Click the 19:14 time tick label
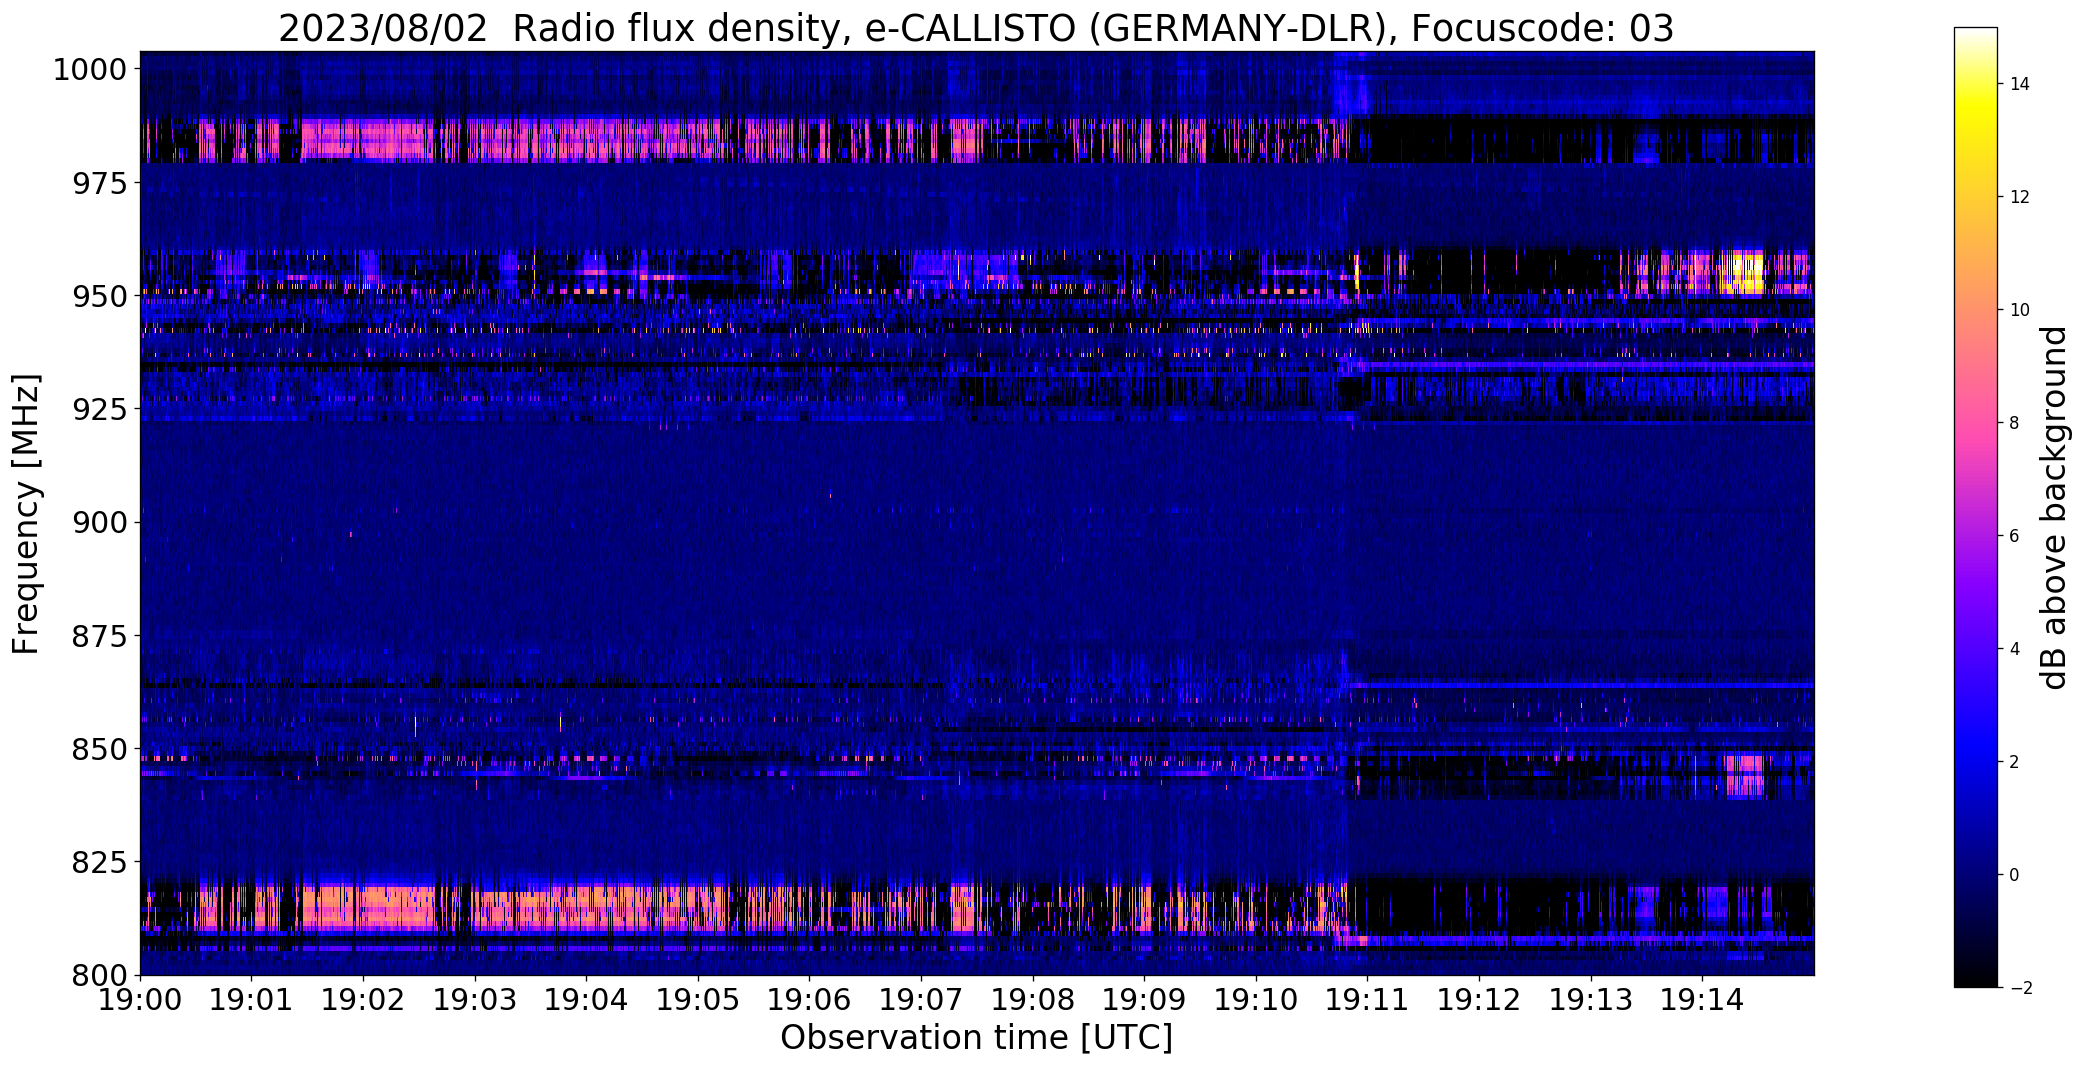This screenshot has height=1067, width=2085. [1703, 999]
